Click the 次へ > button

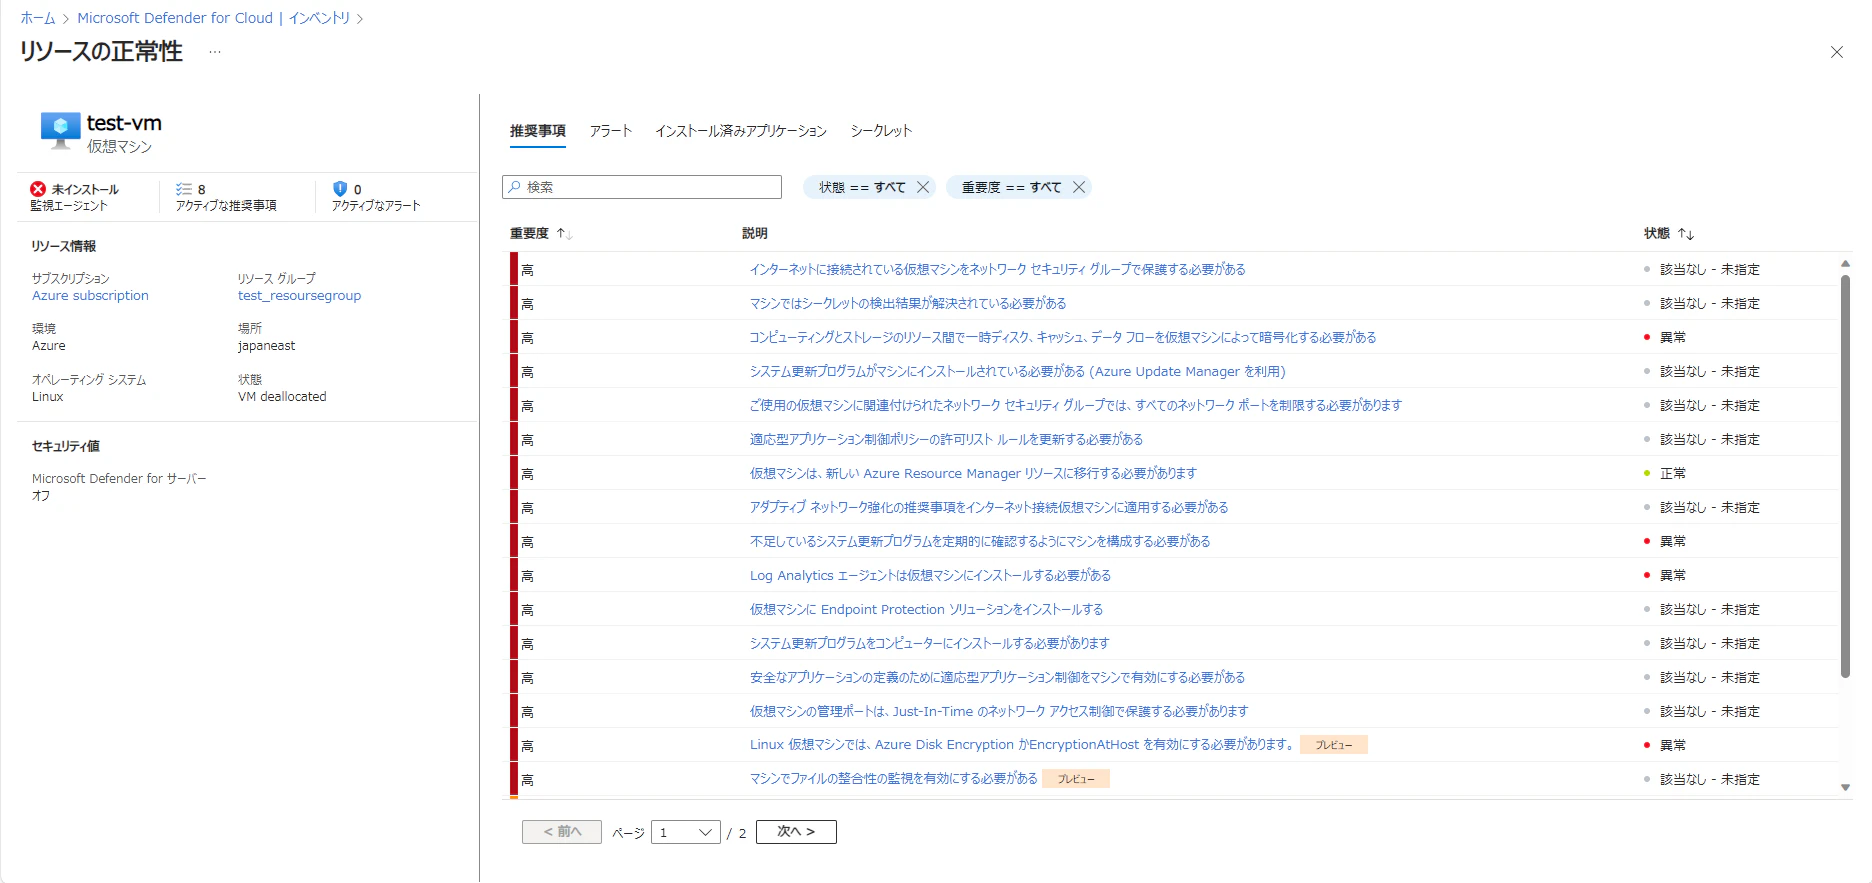point(796,832)
